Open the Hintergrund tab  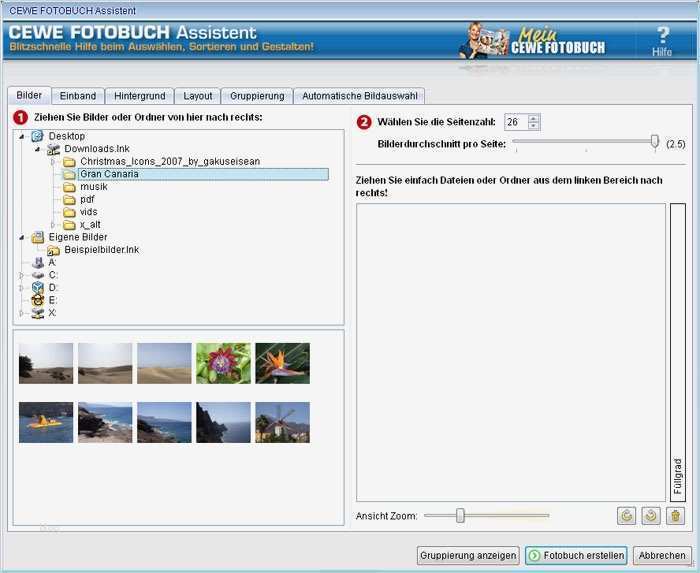point(139,96)
